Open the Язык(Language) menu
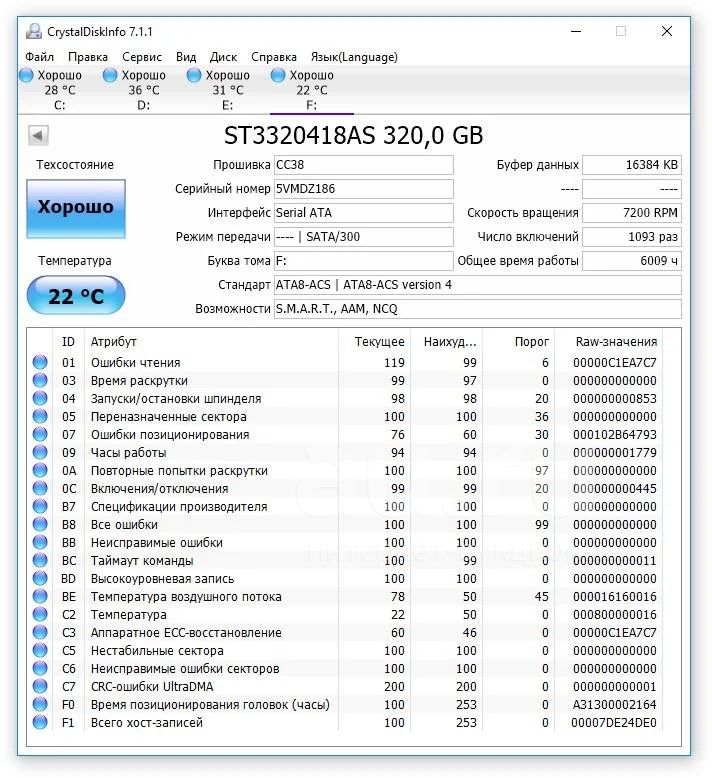Viewport: 712px width, 778px height. (354, 57)
